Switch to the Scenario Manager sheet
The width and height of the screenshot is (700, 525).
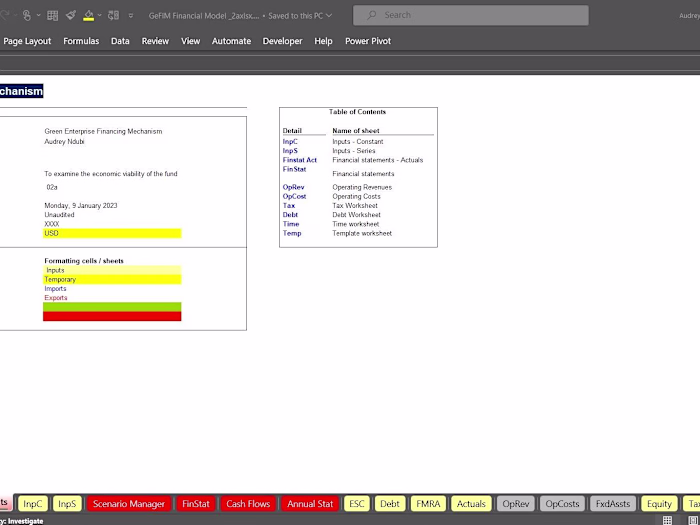pyautogui.click(x=129, y=504)
